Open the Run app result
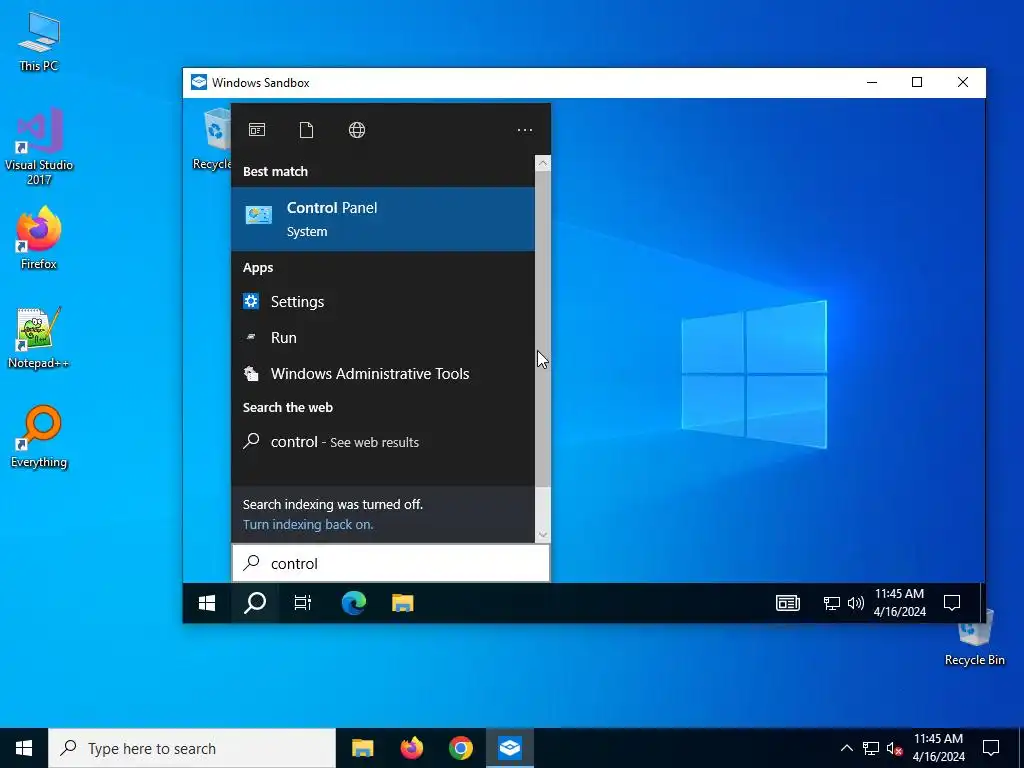 [383, 338]
